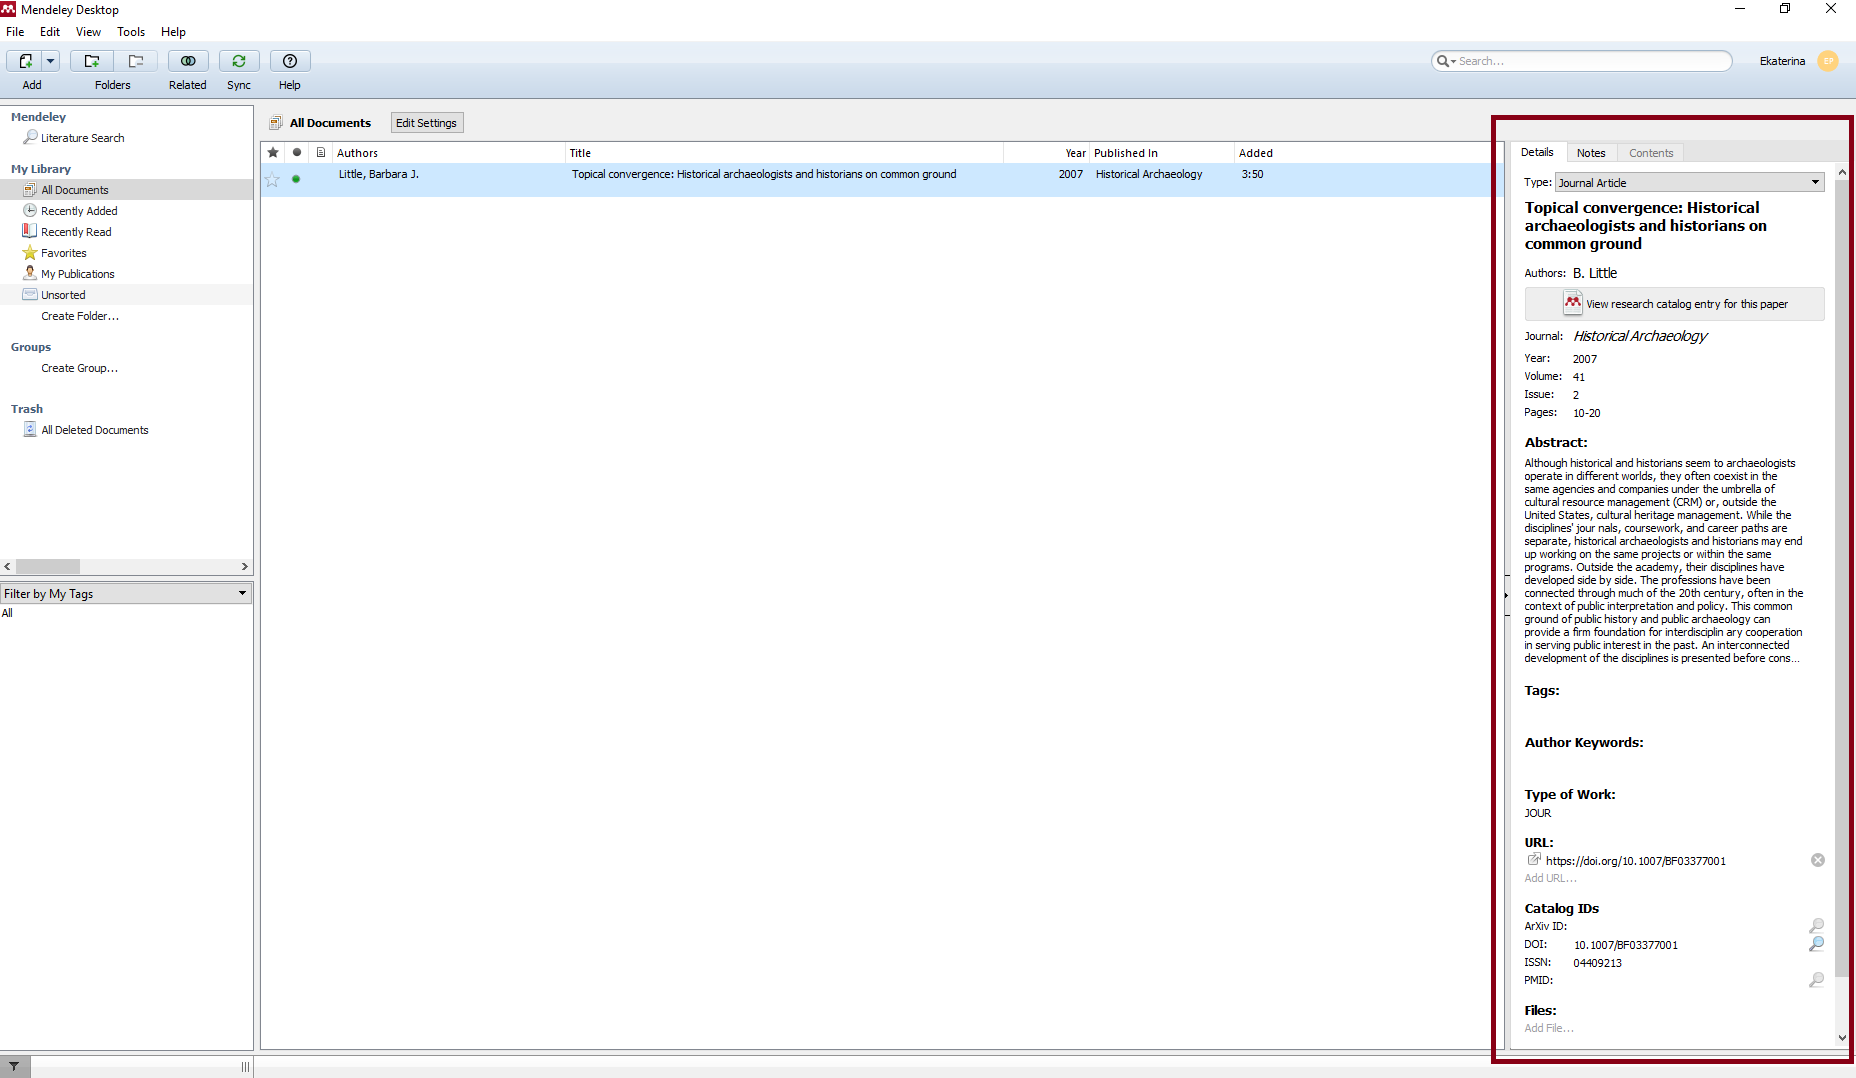The image size is (1856, 1078).
Task: Open All Deleted Documents in Trash
Action: click(94, 430)
